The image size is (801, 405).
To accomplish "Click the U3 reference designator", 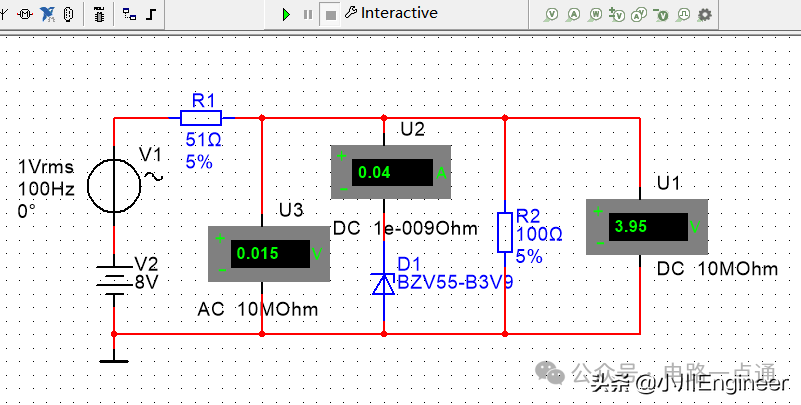I will click(291, 210).
